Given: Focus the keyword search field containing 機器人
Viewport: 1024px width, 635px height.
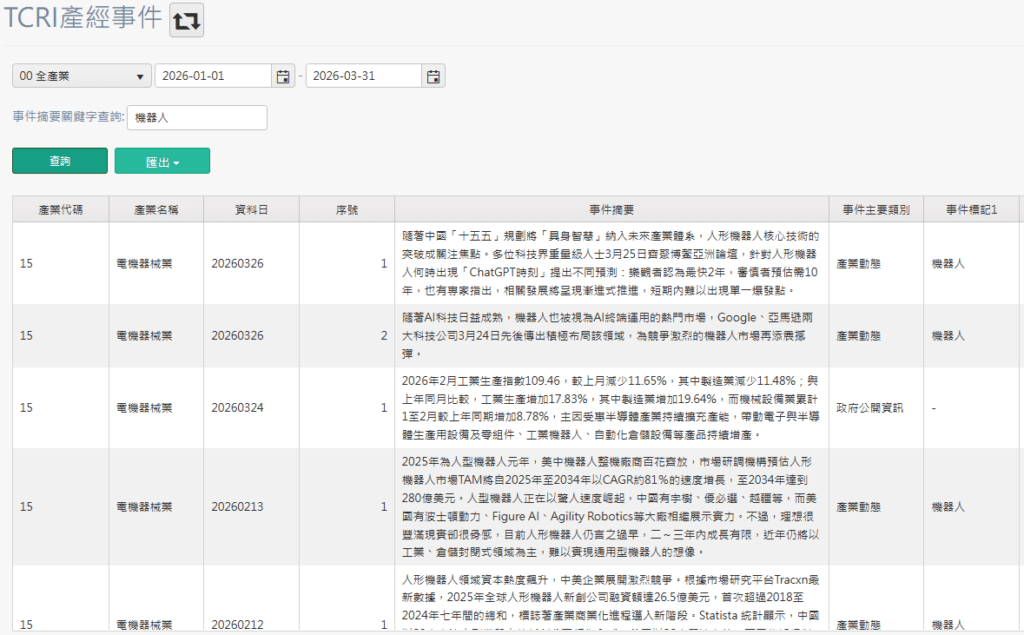Looking at the screenshot, I should click(x=197, y=118).
